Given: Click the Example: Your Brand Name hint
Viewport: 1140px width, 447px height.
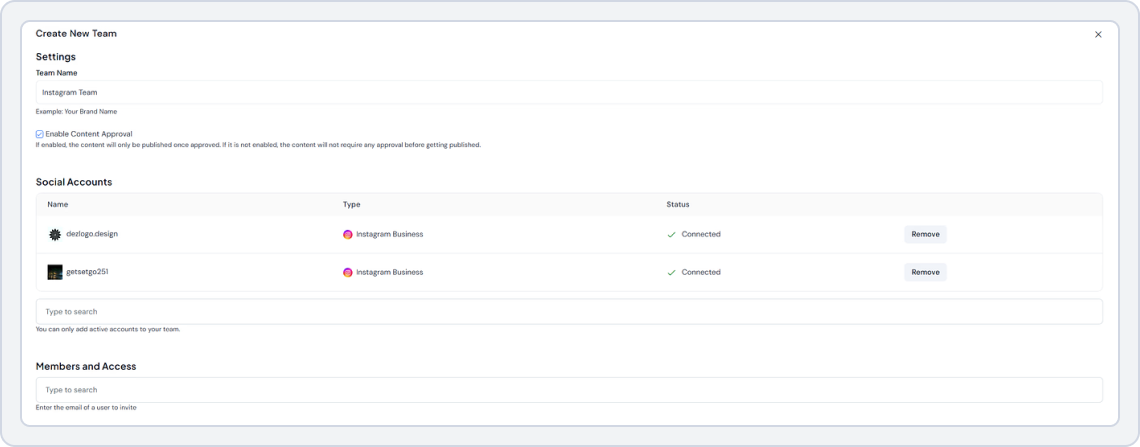Looking at the screenshot, I should tap(76, 112).
